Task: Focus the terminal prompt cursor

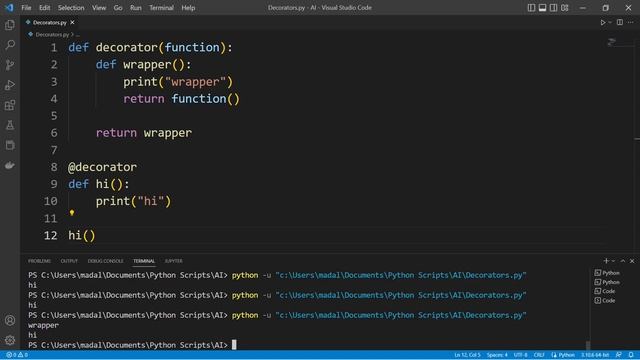Action: click(234, 345)
